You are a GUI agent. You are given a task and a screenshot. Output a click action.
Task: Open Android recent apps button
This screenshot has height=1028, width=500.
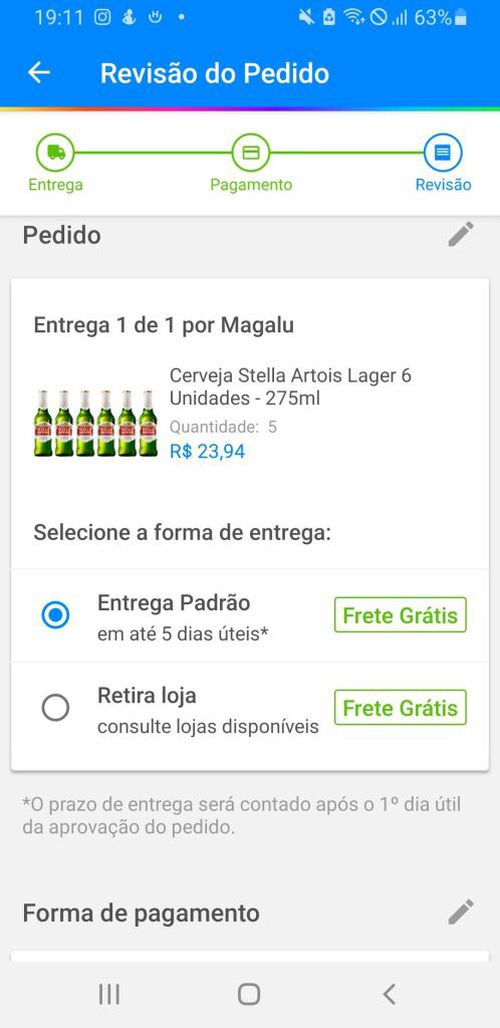point(109,994)
